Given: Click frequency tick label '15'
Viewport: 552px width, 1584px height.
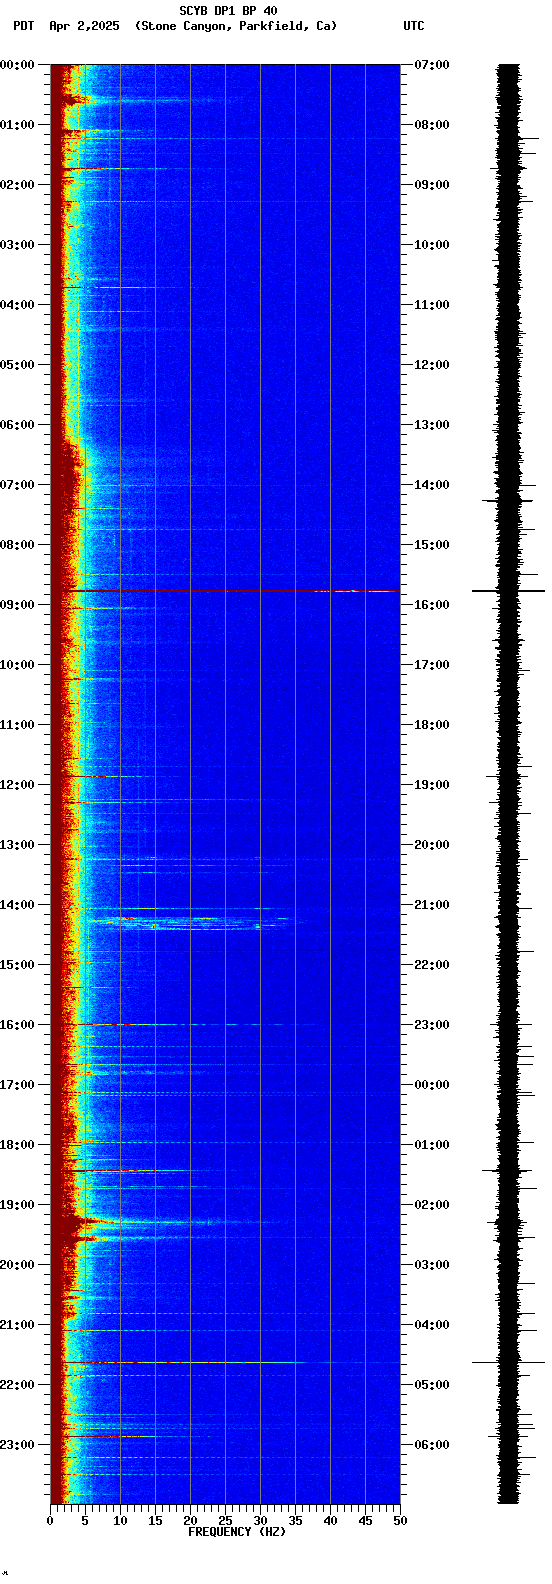Looking at the screenshot, I should pos(155,1521).
